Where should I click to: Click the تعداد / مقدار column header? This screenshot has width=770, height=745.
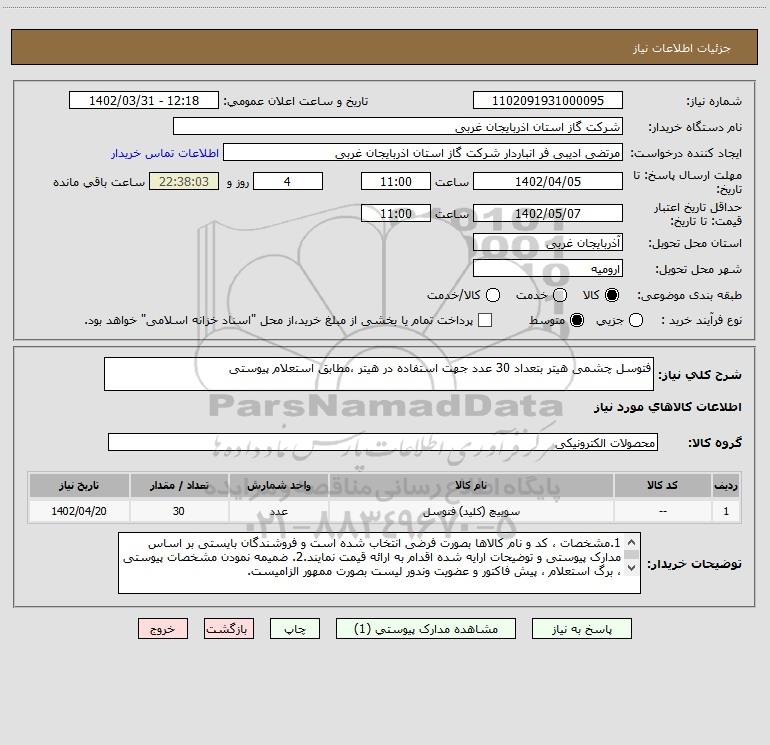pos(179,485)
